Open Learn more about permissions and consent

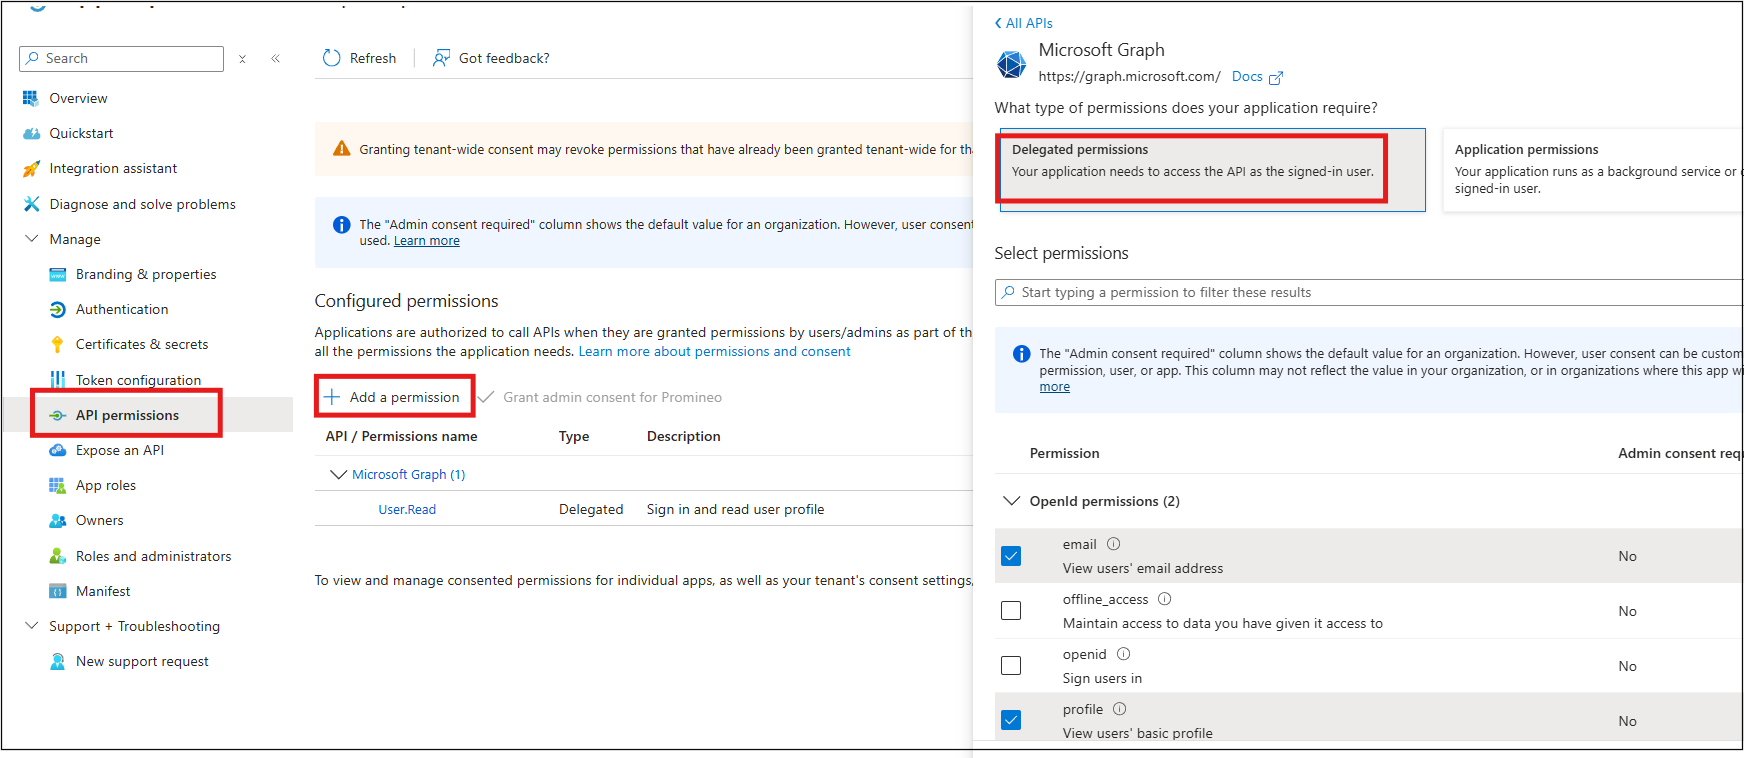tap(714, 351)
